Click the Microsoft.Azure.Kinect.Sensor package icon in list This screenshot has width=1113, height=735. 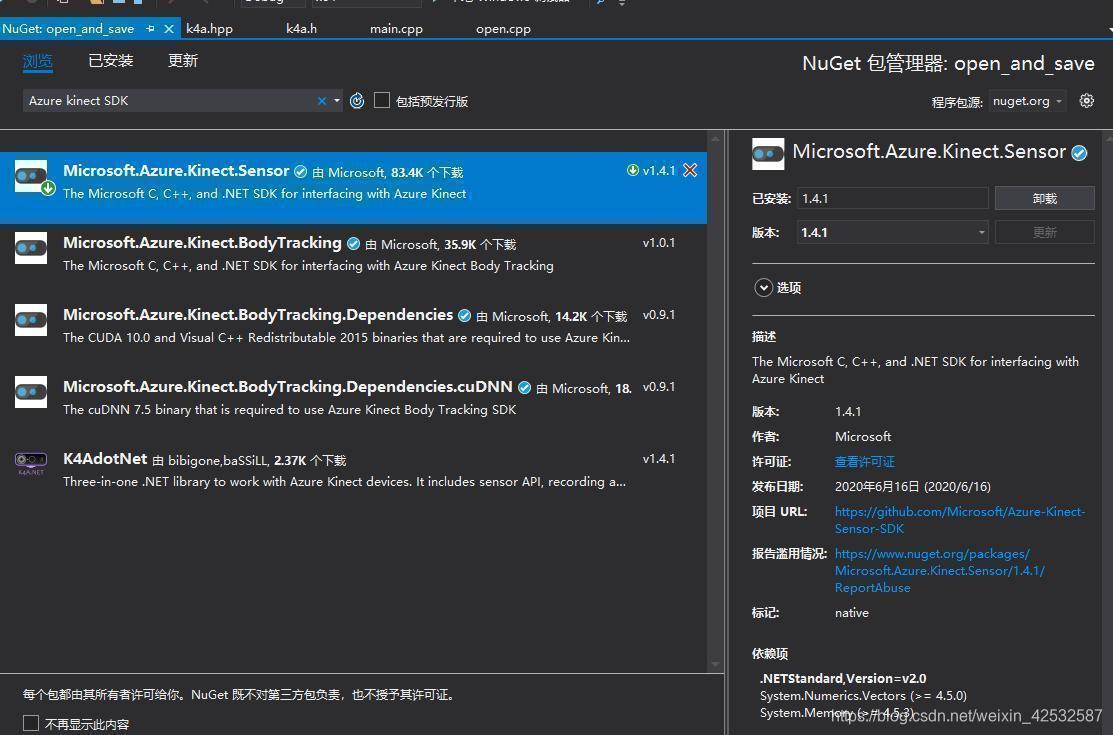point(31,176)
